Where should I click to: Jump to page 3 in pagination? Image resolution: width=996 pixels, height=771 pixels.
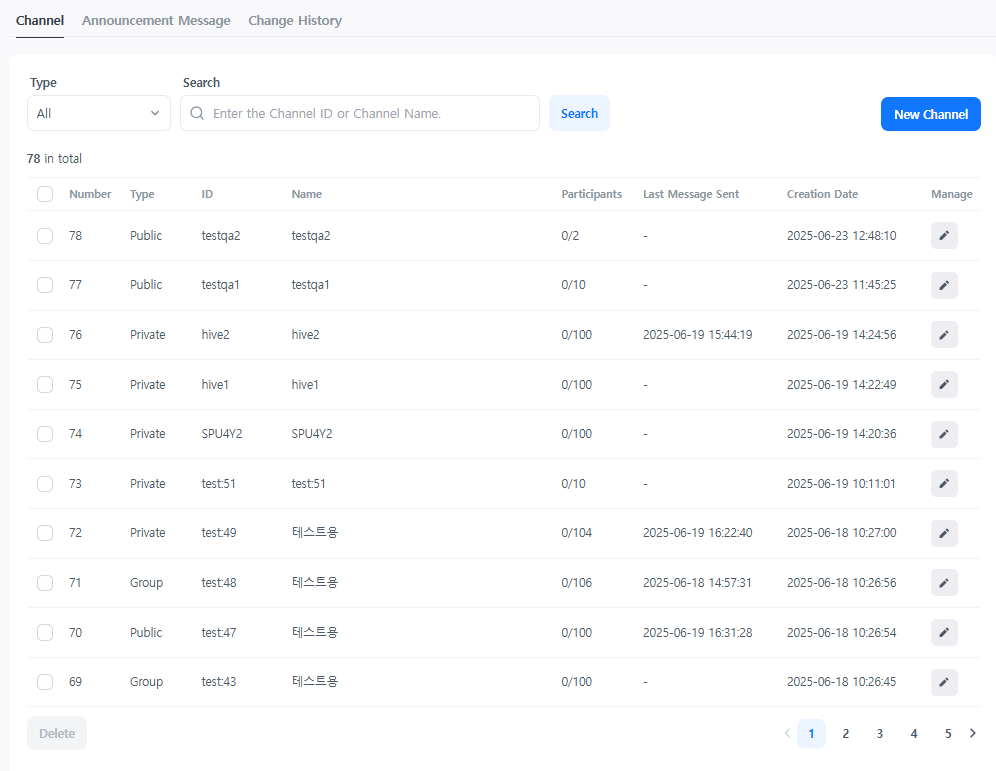(x=879, y=733)
